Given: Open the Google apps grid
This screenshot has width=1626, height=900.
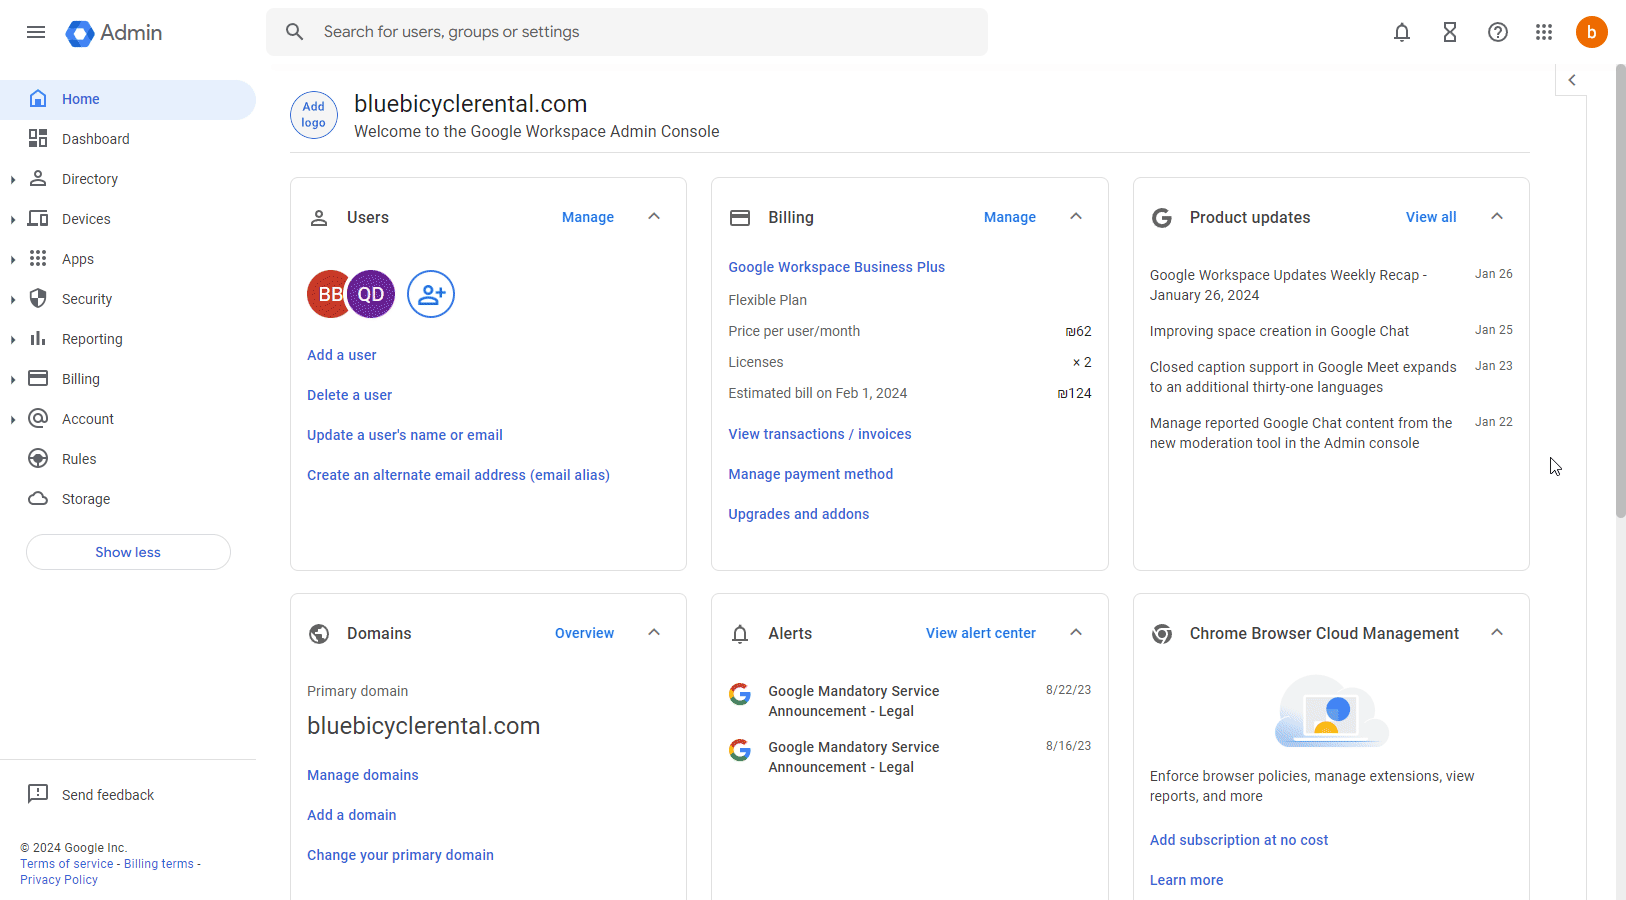Looking at the screenshot, I should point(1544,32).
